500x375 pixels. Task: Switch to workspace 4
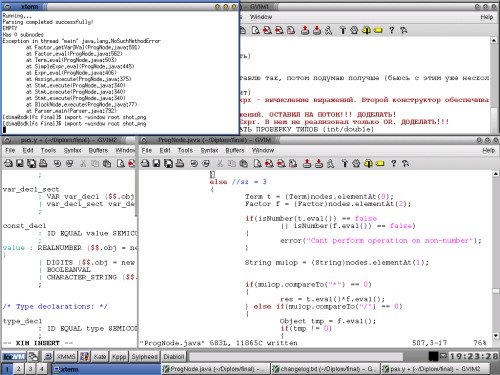[42, 369]
